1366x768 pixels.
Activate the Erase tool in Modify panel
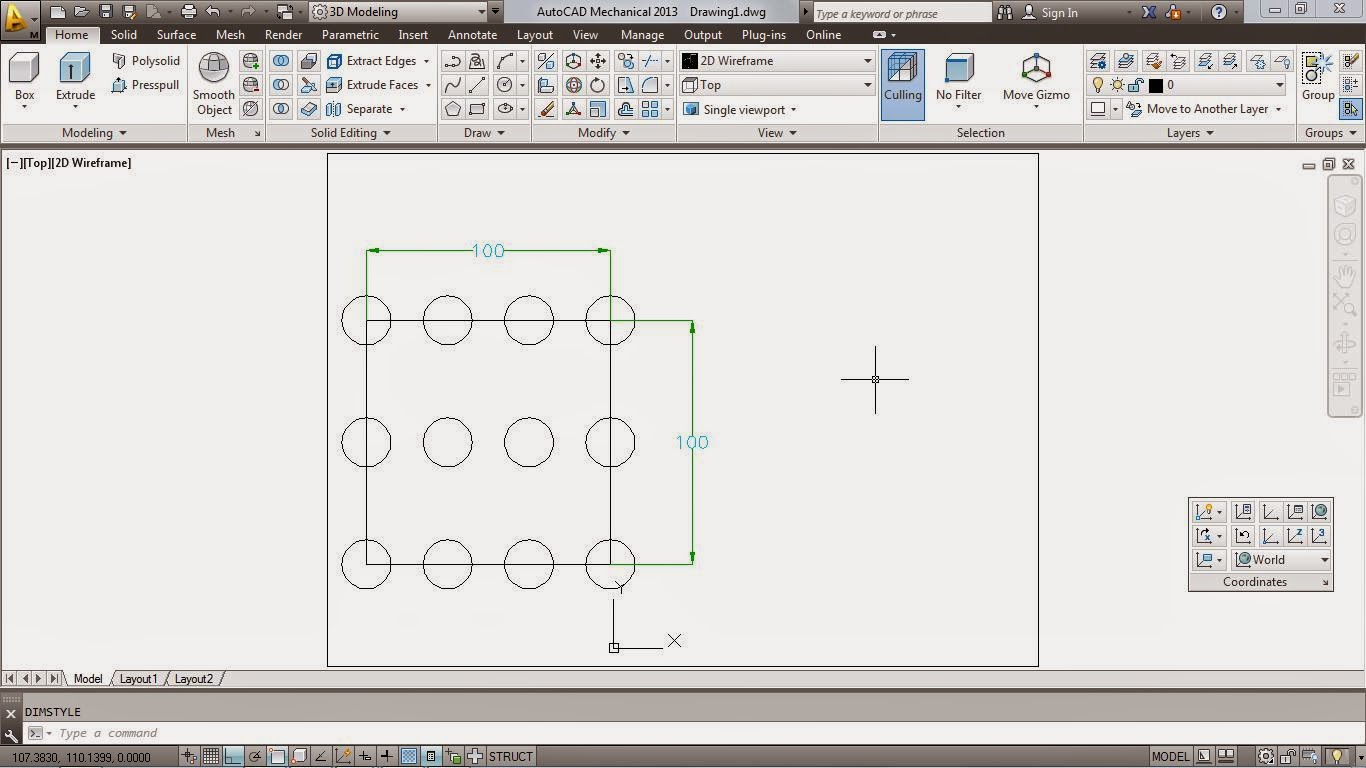click(546, 109)
